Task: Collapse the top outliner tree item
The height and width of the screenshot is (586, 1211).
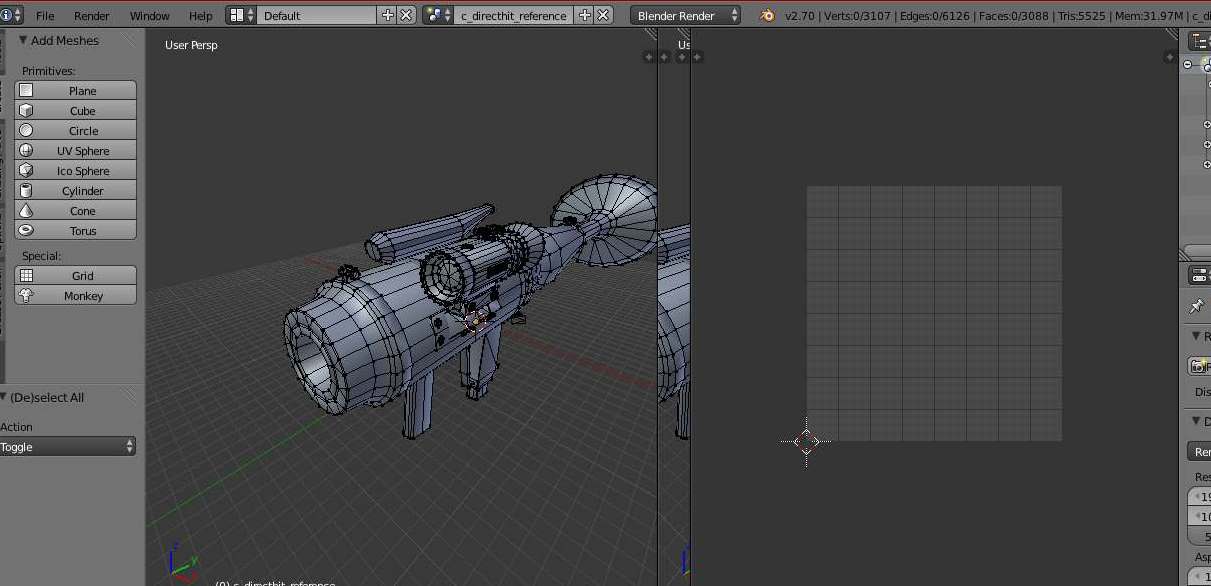Action: 1187,64
